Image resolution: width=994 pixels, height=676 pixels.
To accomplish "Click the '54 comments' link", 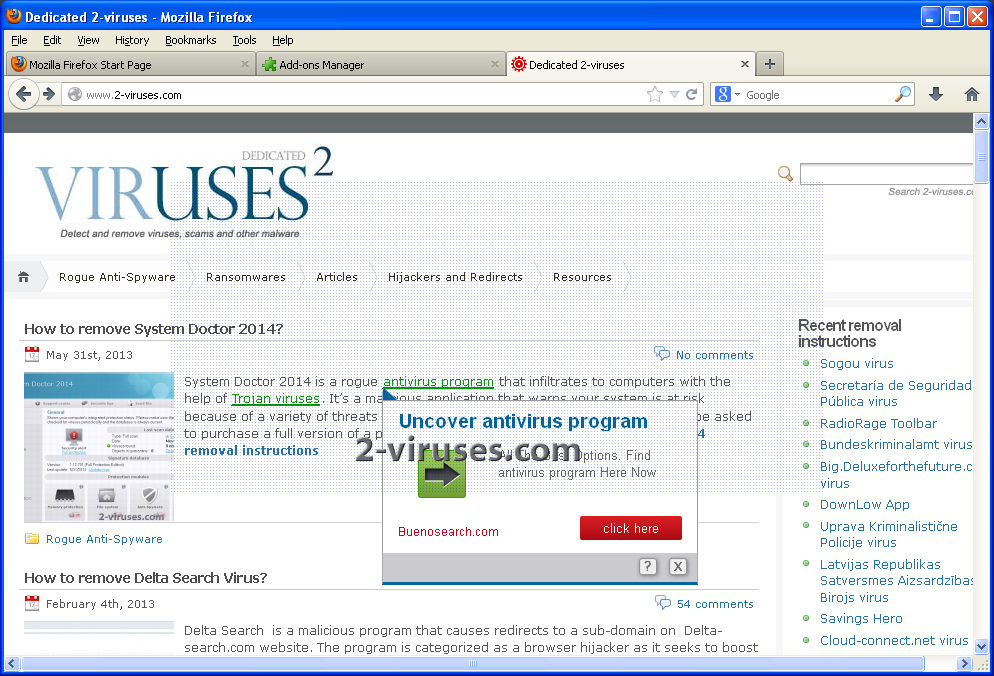I will [715, 604].
